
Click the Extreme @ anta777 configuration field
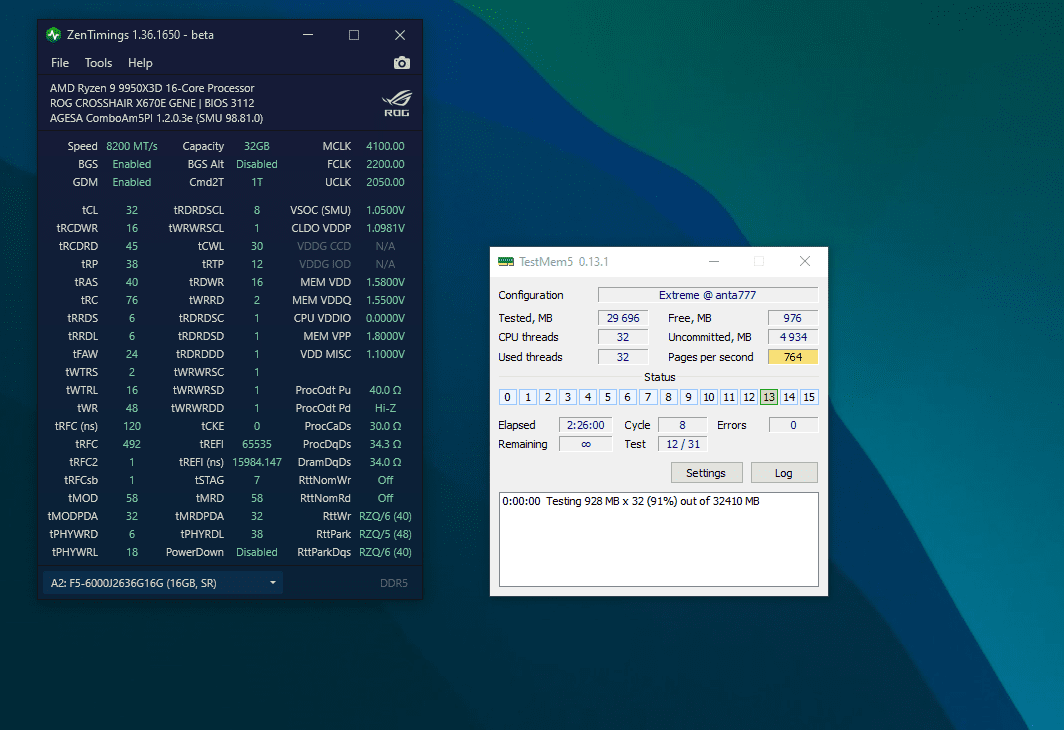pos(708,295)
